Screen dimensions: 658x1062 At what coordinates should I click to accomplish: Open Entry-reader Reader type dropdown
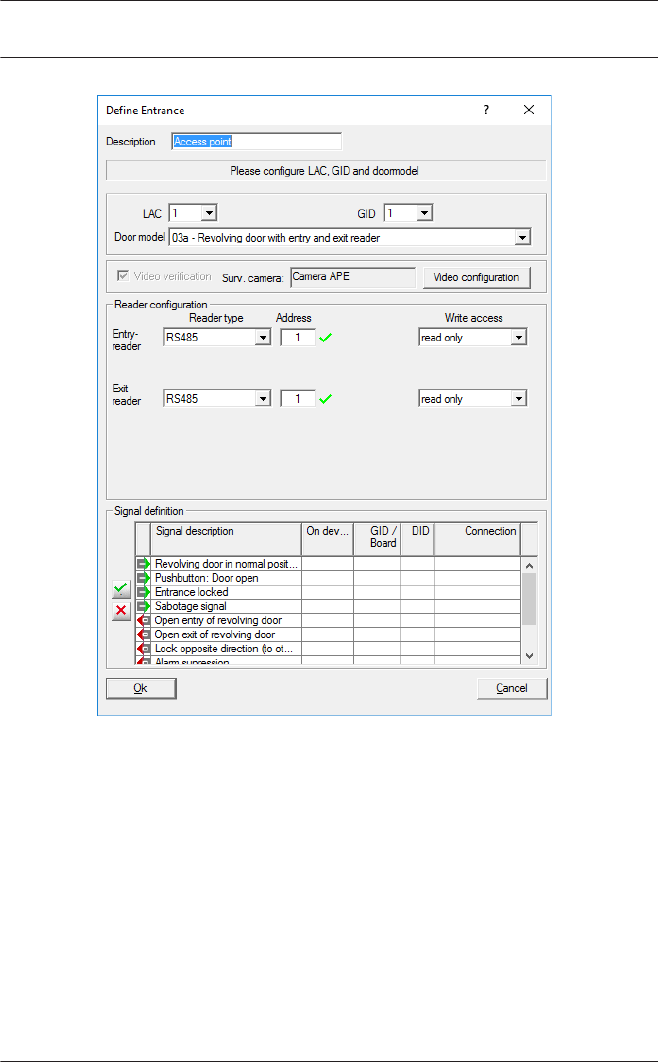coord(263,337)
